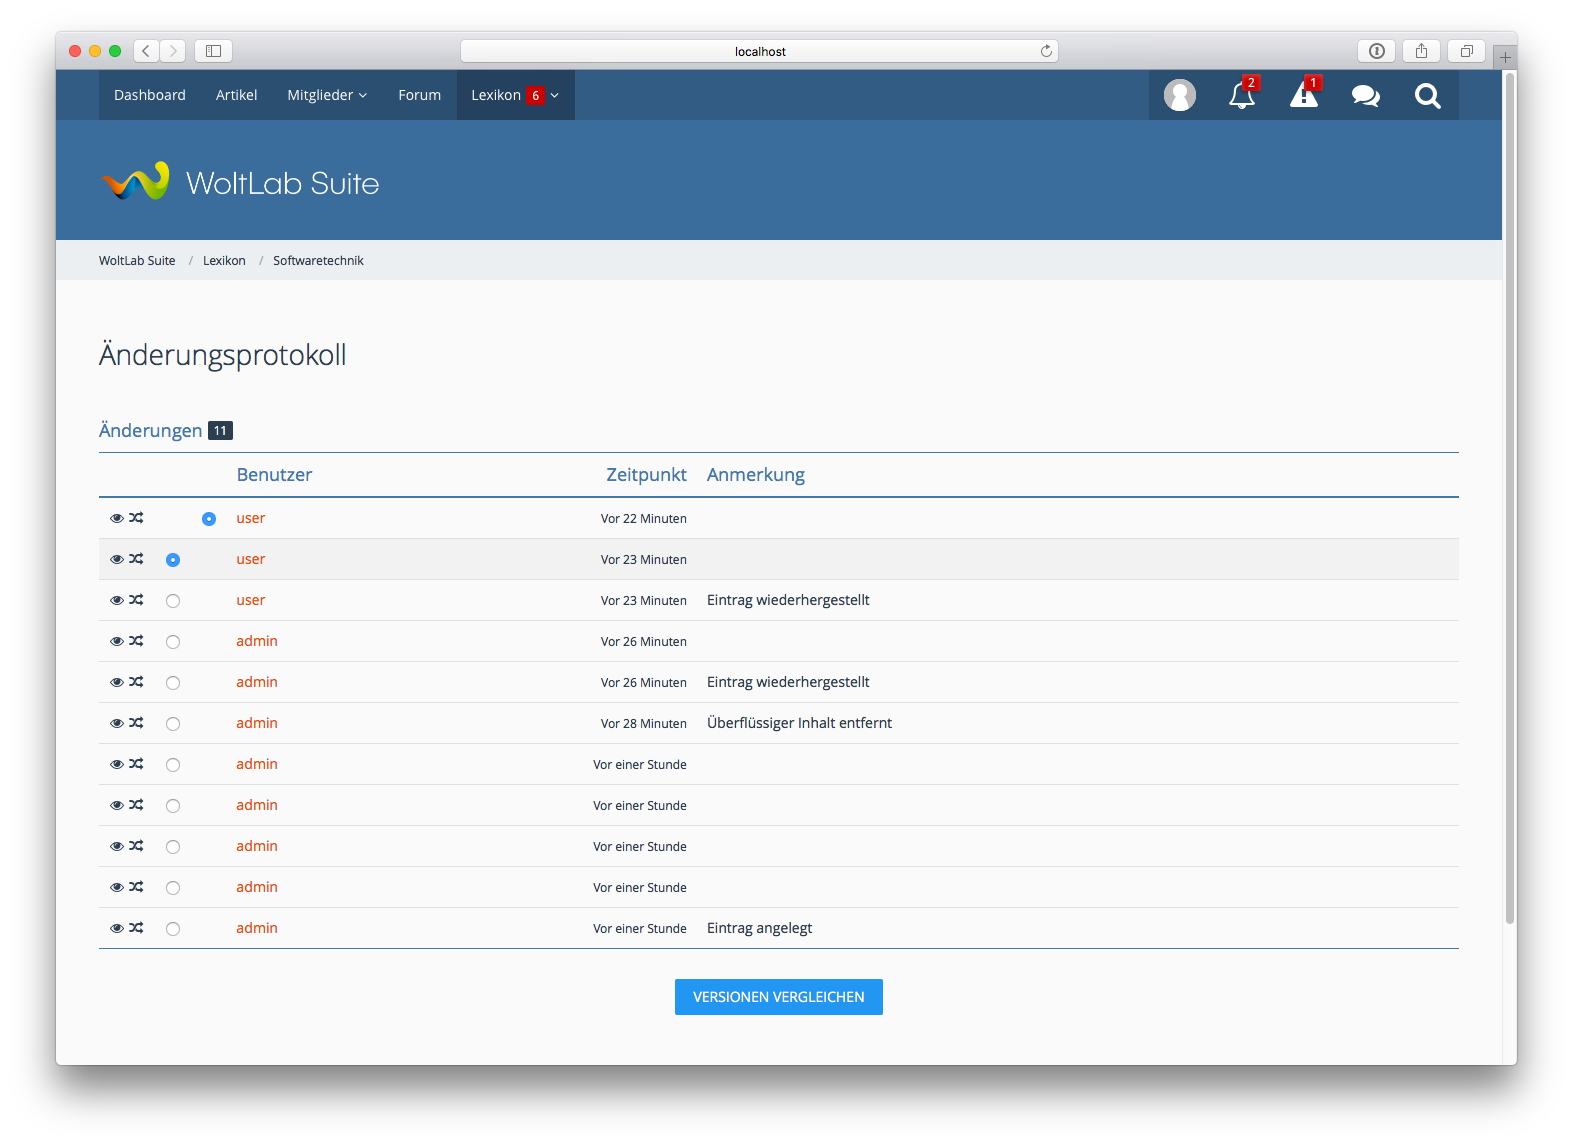Open the notifications bell icon

[1241, 96]
